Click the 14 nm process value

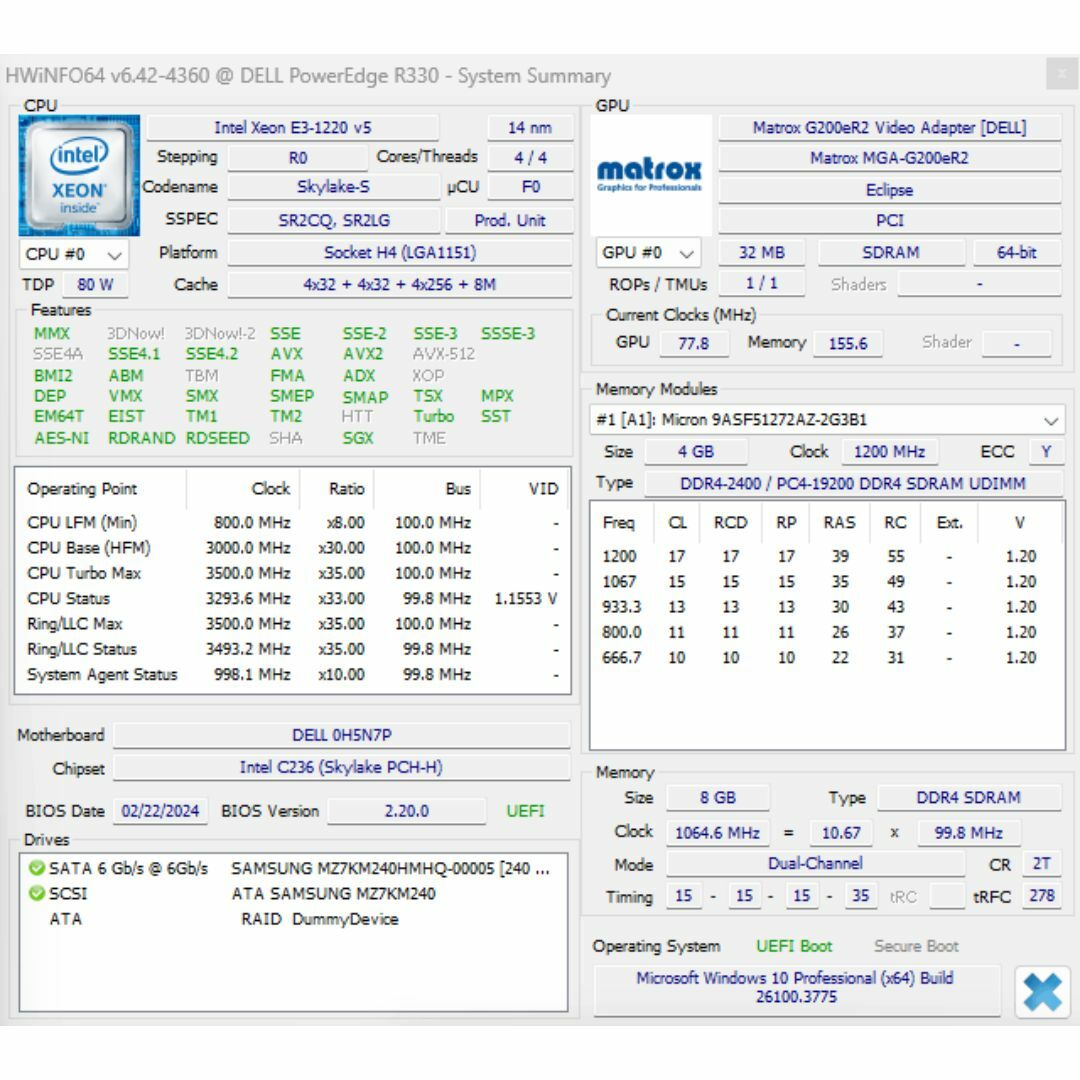click(x=530, y=127)
